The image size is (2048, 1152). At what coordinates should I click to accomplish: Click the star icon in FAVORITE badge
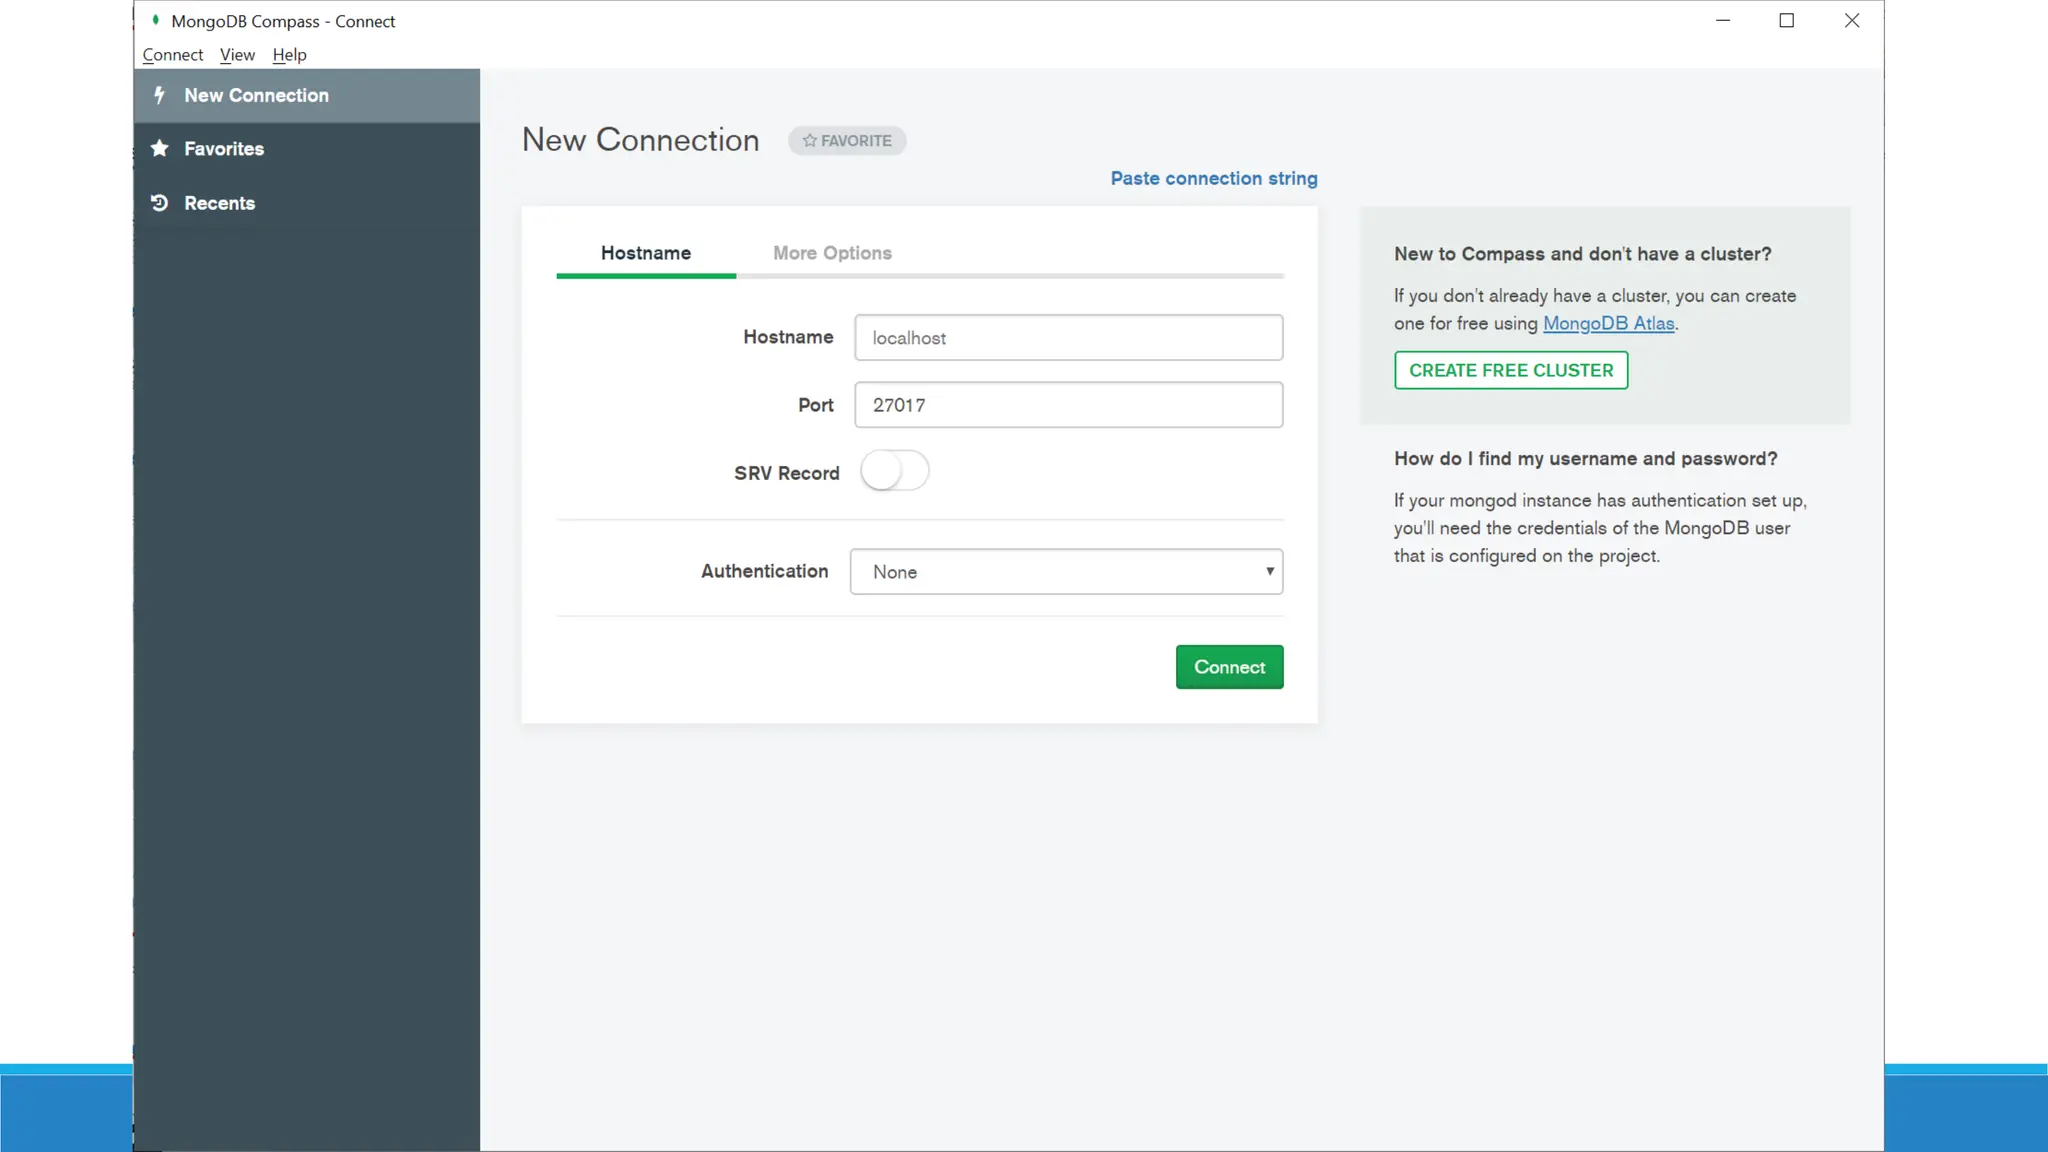pyautogui.click(x=809, y=141)
